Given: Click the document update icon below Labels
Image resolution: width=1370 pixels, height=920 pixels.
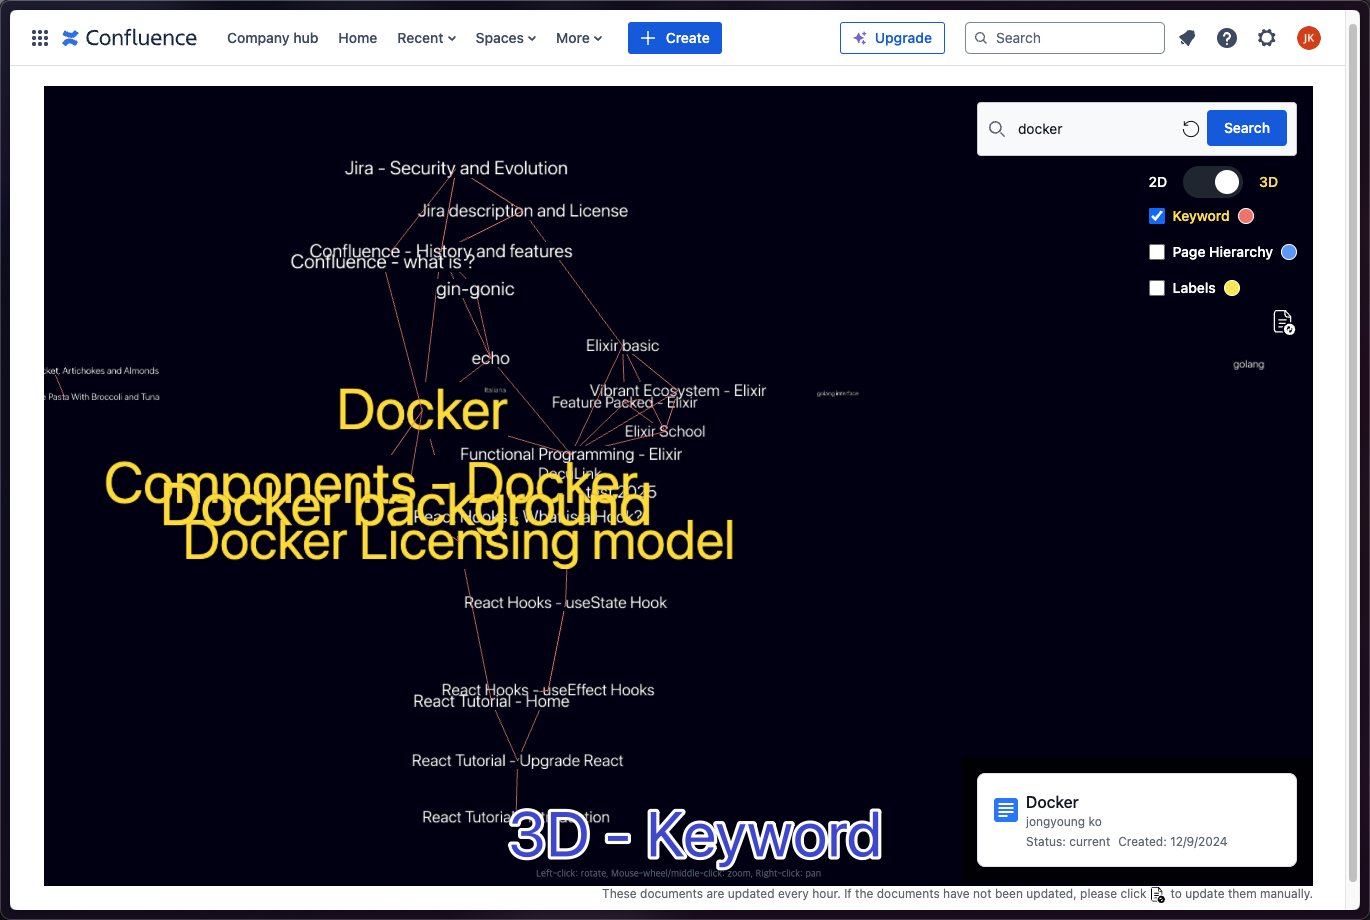Looking at the screenshot, I should [1283, 322].
